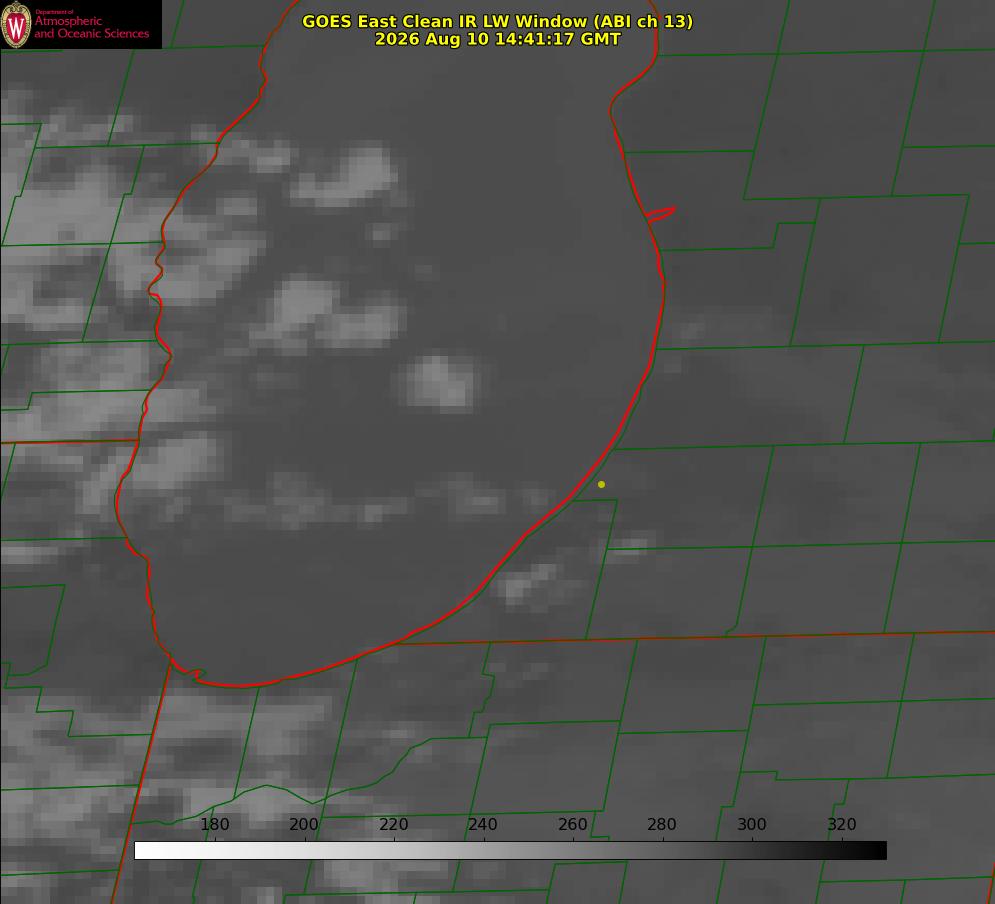
Task: Select the isolated round cloud over the lake
Action: click(439, 381)
